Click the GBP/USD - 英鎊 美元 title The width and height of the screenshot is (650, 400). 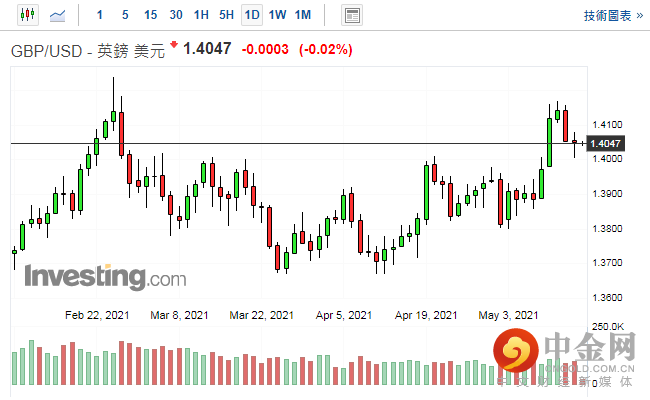[x=87, y=51]
